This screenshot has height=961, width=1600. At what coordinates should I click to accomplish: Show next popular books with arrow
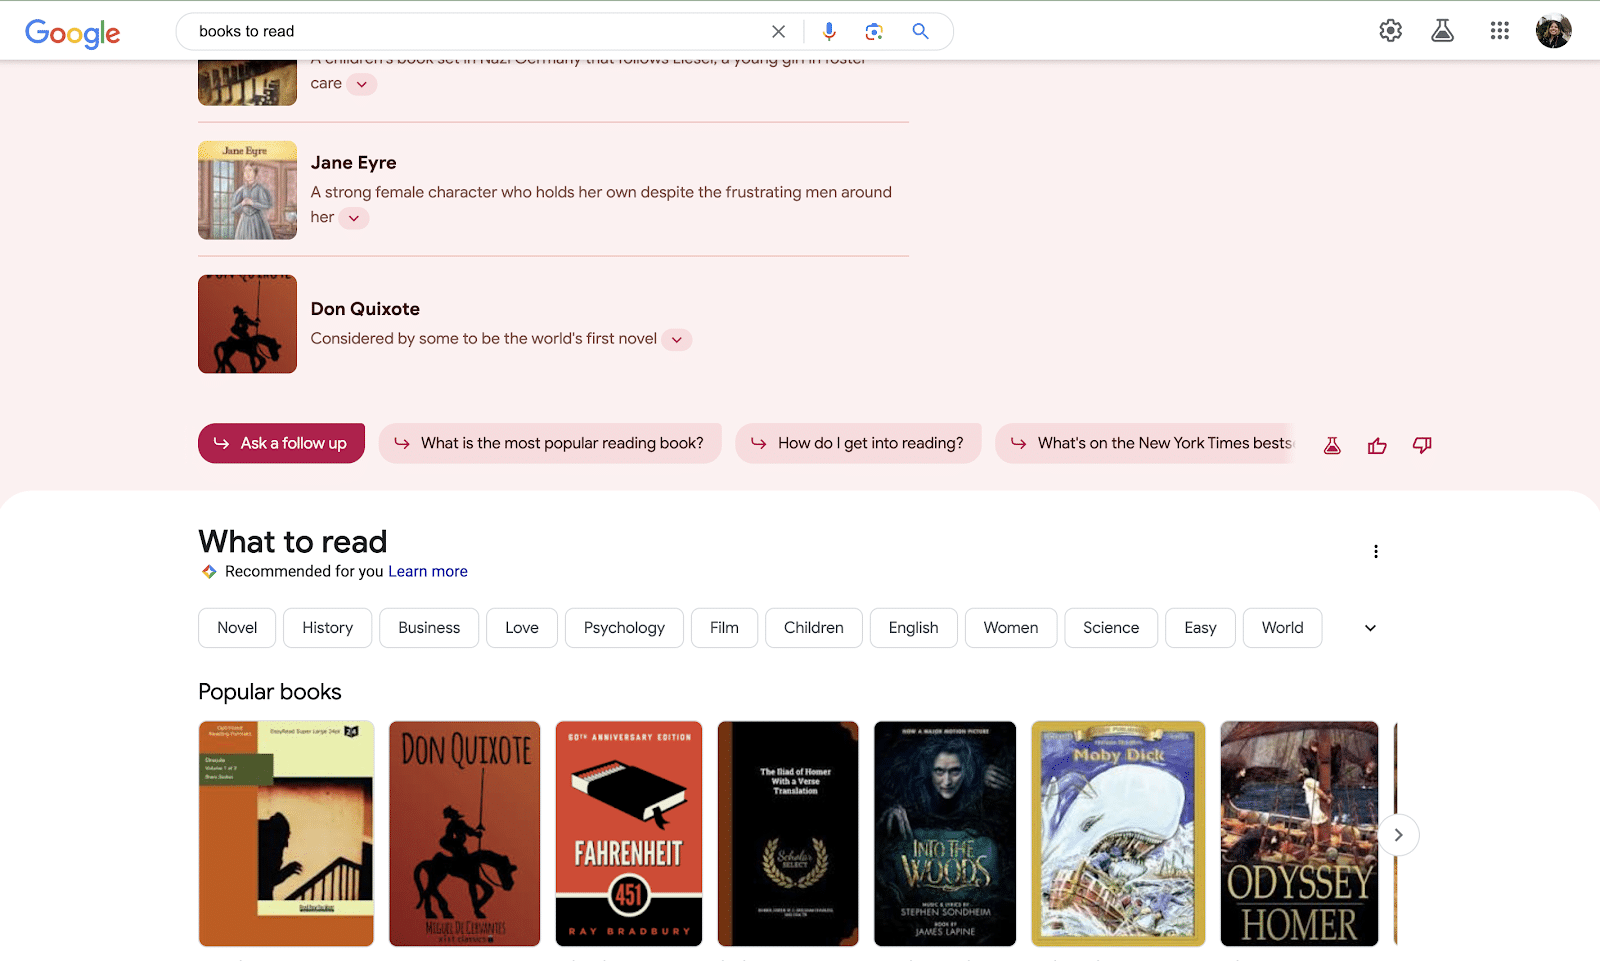[1398, 835]
